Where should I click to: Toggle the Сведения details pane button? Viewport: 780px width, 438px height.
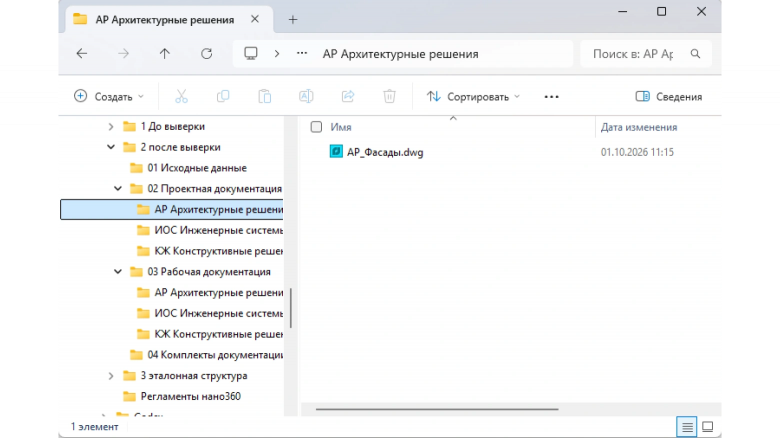[x=669, y=97]
